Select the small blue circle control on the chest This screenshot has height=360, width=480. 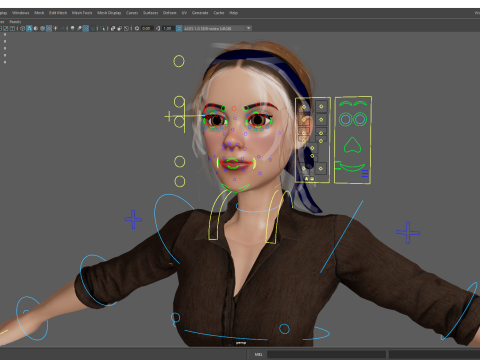coord(284,329)
